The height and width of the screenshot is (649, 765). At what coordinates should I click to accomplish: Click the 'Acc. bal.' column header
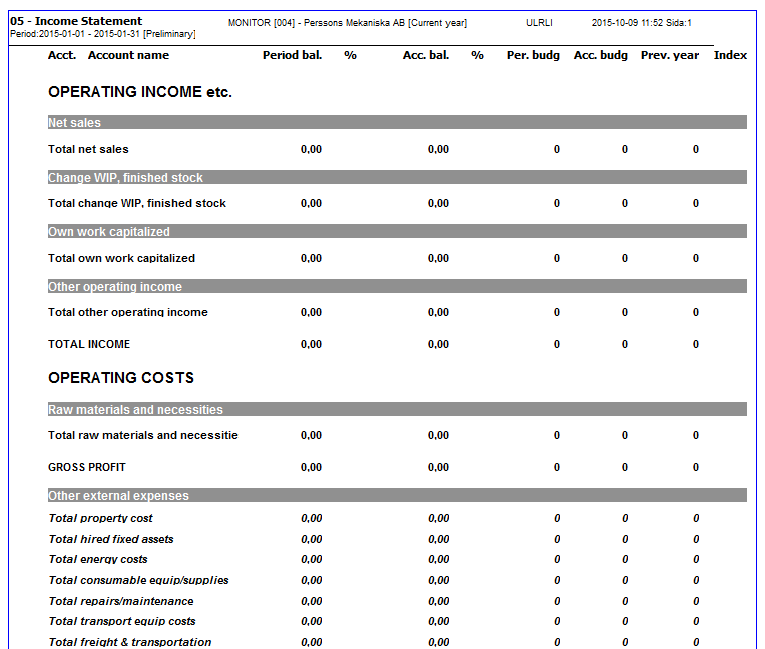[x=425, y=55]
